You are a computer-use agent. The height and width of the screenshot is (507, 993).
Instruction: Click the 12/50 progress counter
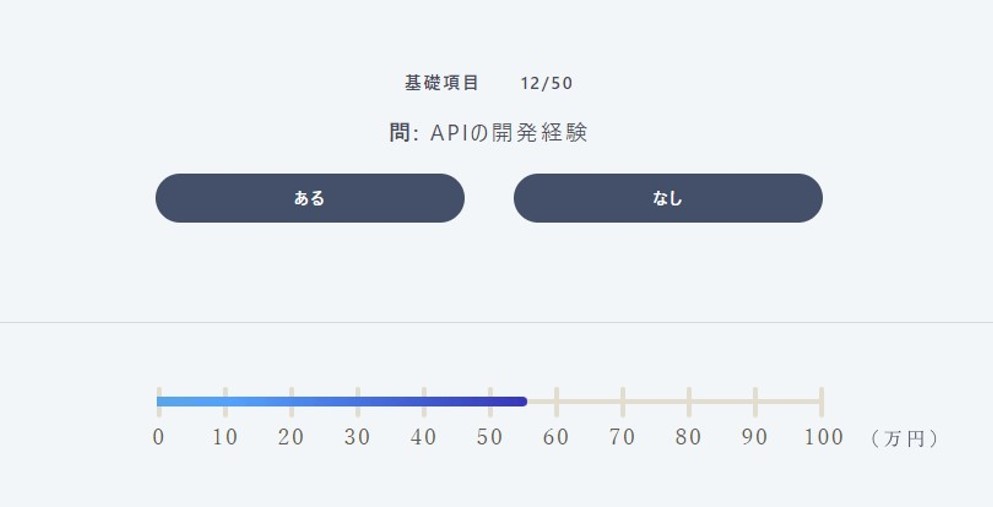tap(547, 84)
